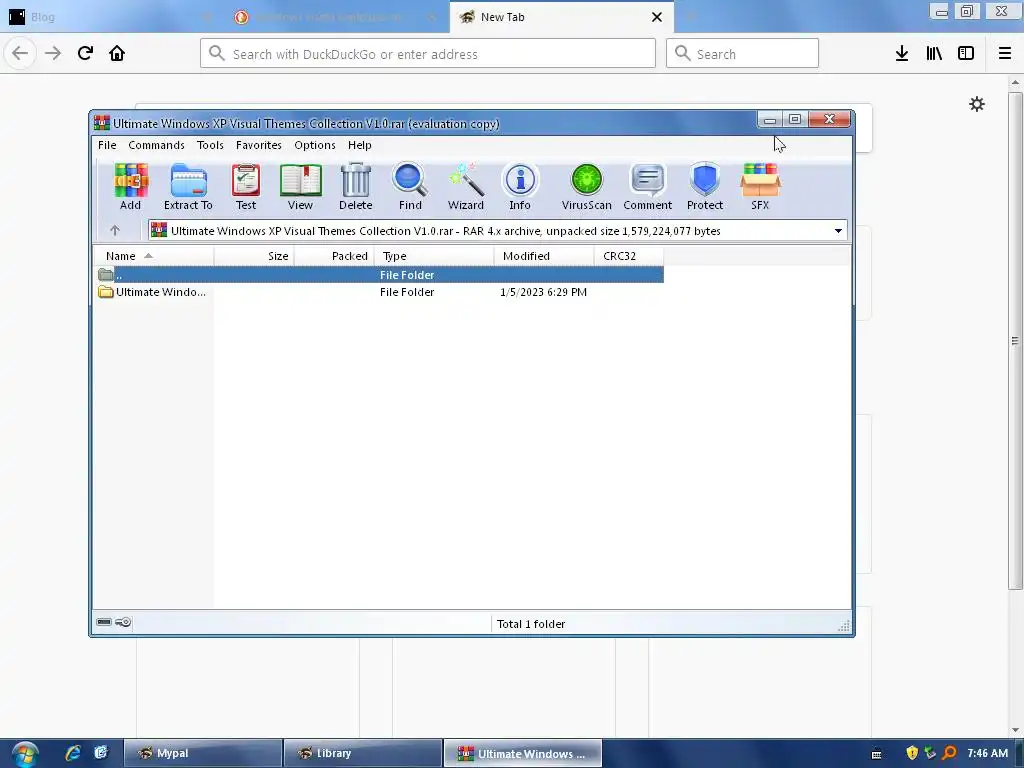Open the Tools menu
The height and width of the screenshot is (768, 1024).
point(210,145)
